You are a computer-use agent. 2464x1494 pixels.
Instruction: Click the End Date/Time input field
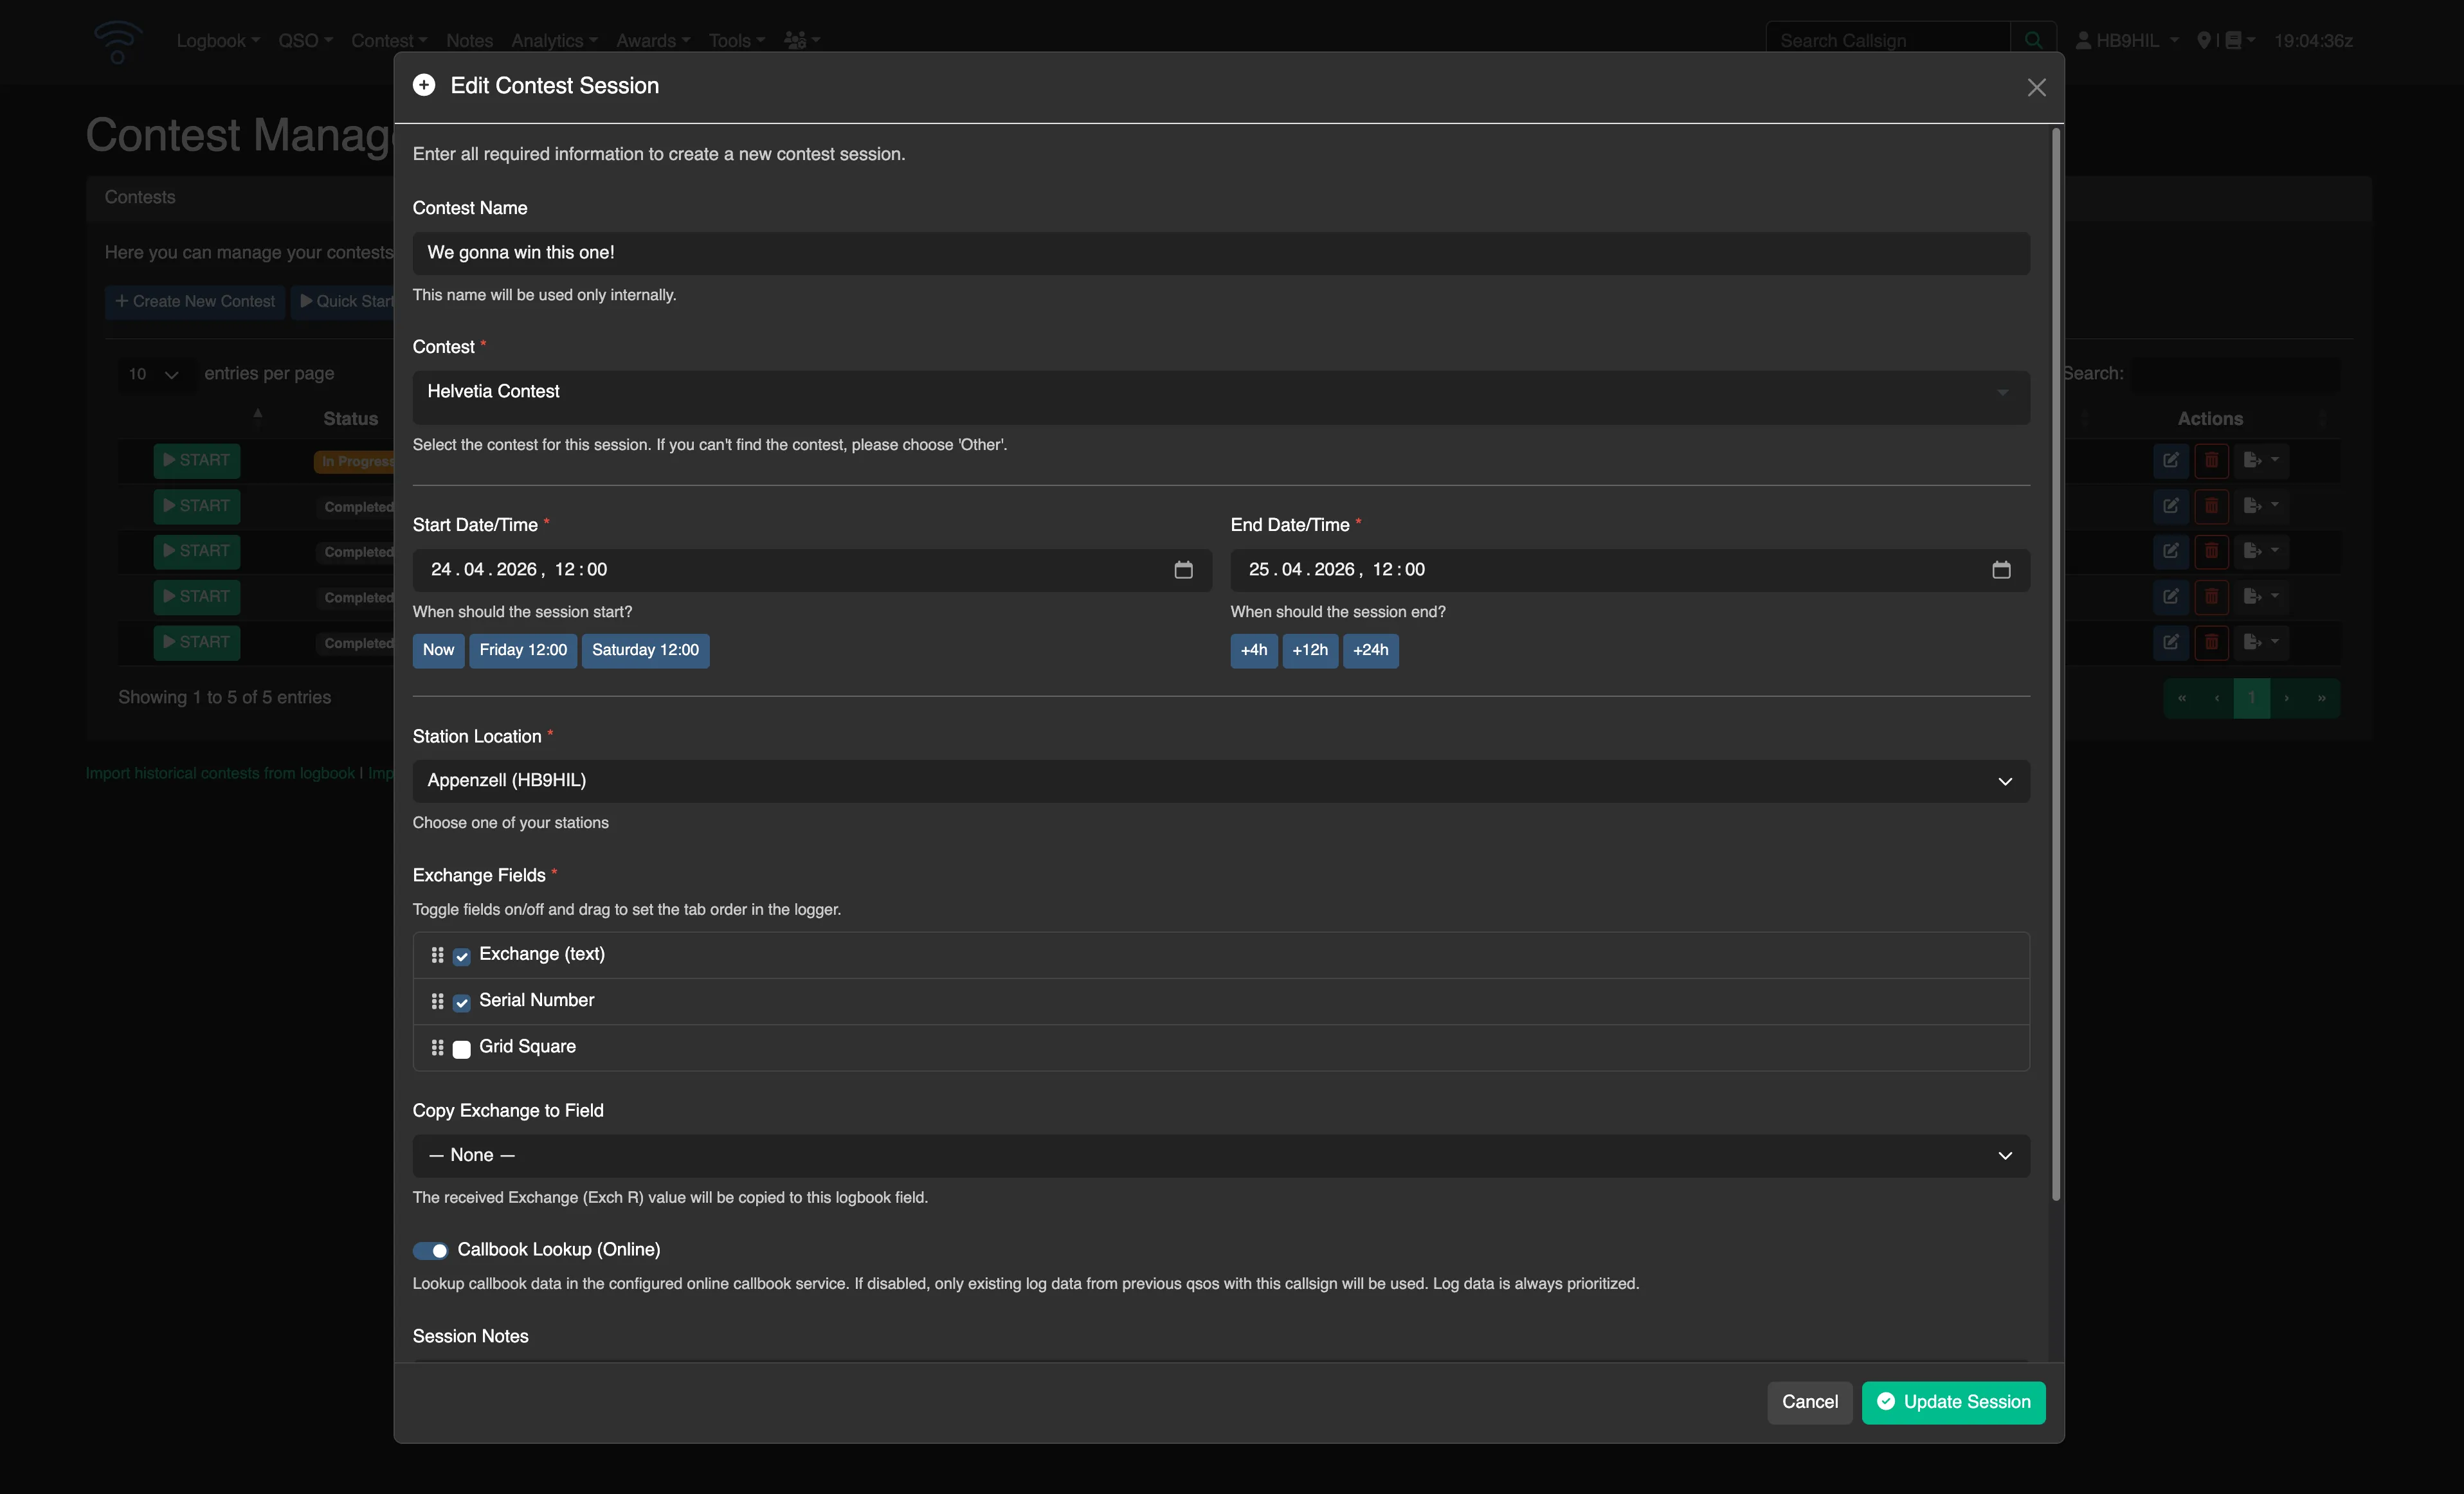pos(1630,570)
